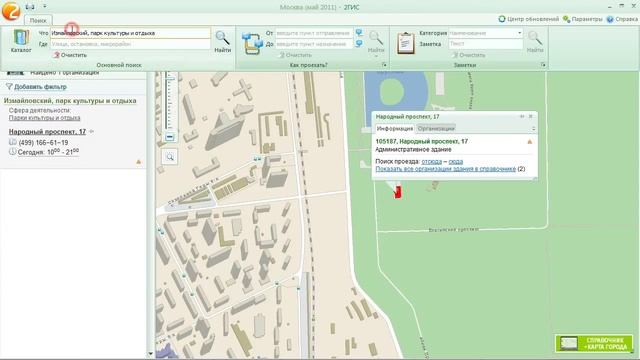
Task: Switch to the Поиск ribbon tab
Action: [x=38, y=20]
